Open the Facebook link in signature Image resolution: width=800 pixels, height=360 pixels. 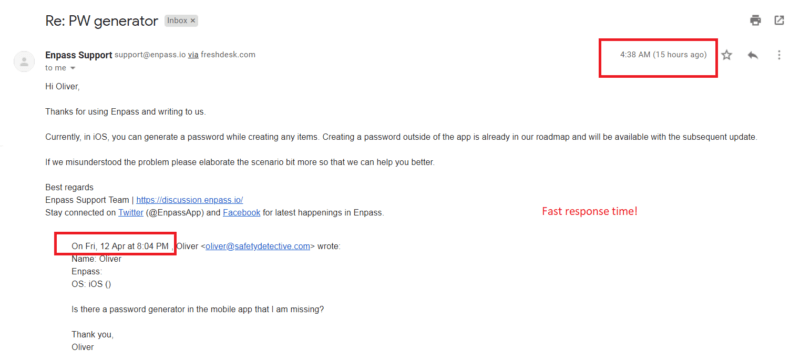(241, 213)
